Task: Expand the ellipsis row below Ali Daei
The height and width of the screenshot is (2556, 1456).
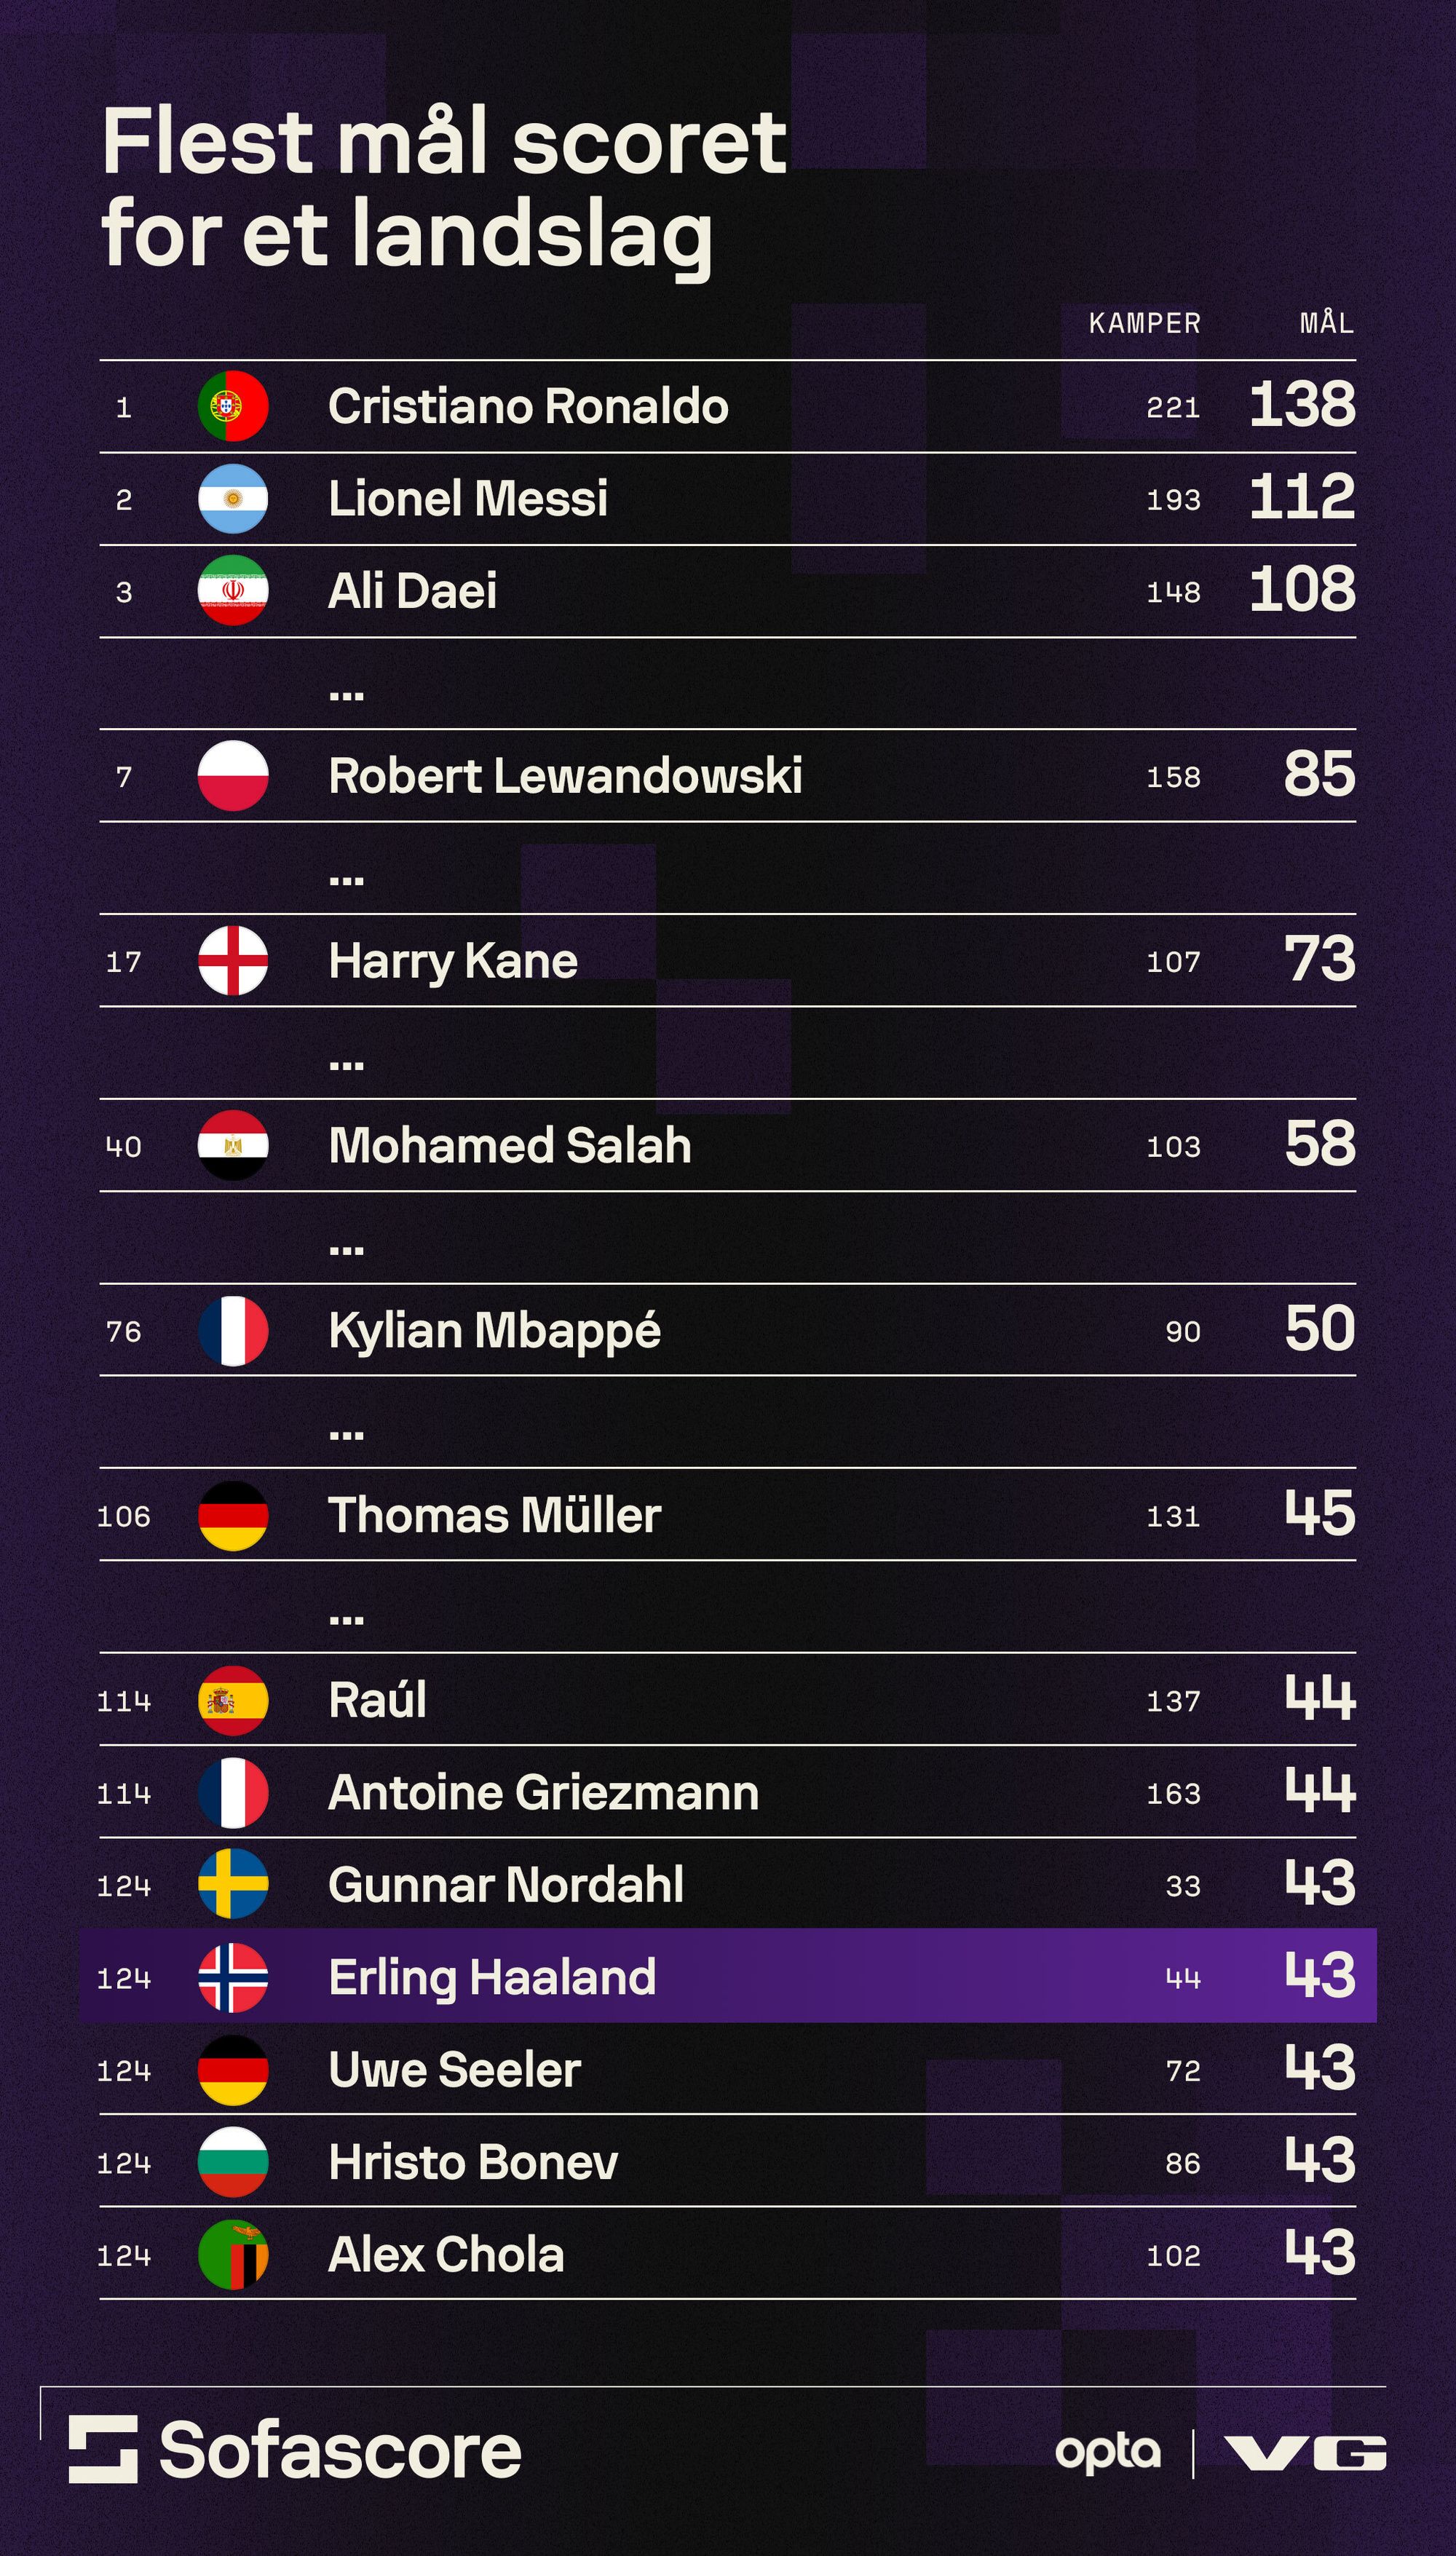Action: pos(346,694)
